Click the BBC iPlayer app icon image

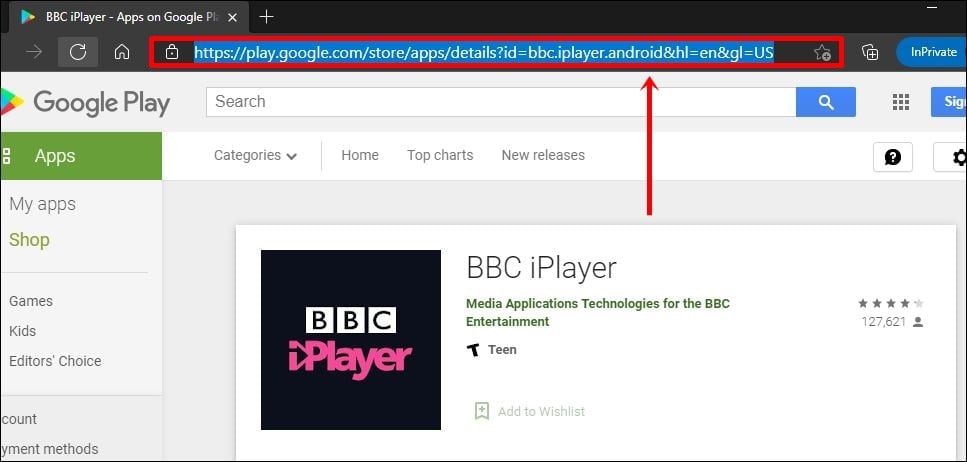pyautogui.click(x=351, y=340)
